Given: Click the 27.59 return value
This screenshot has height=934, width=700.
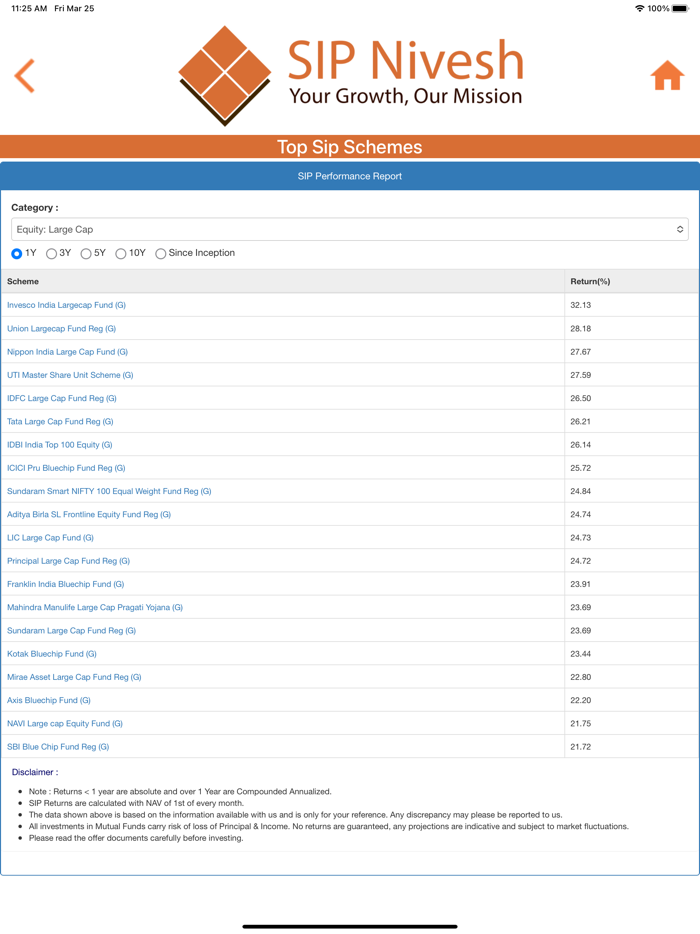Looking at the screenshot, I should (581, 375).
